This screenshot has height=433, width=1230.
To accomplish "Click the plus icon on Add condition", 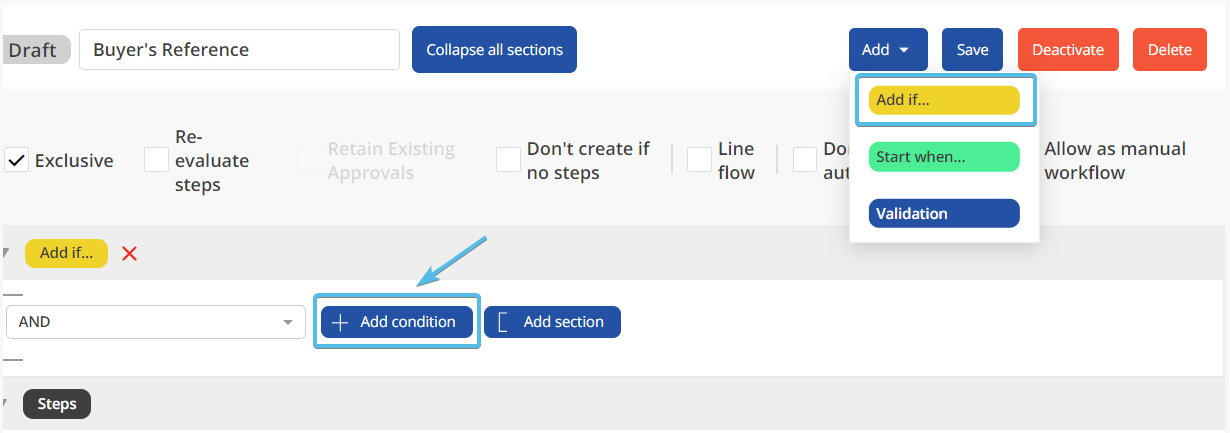I will [x=340, y=322].
